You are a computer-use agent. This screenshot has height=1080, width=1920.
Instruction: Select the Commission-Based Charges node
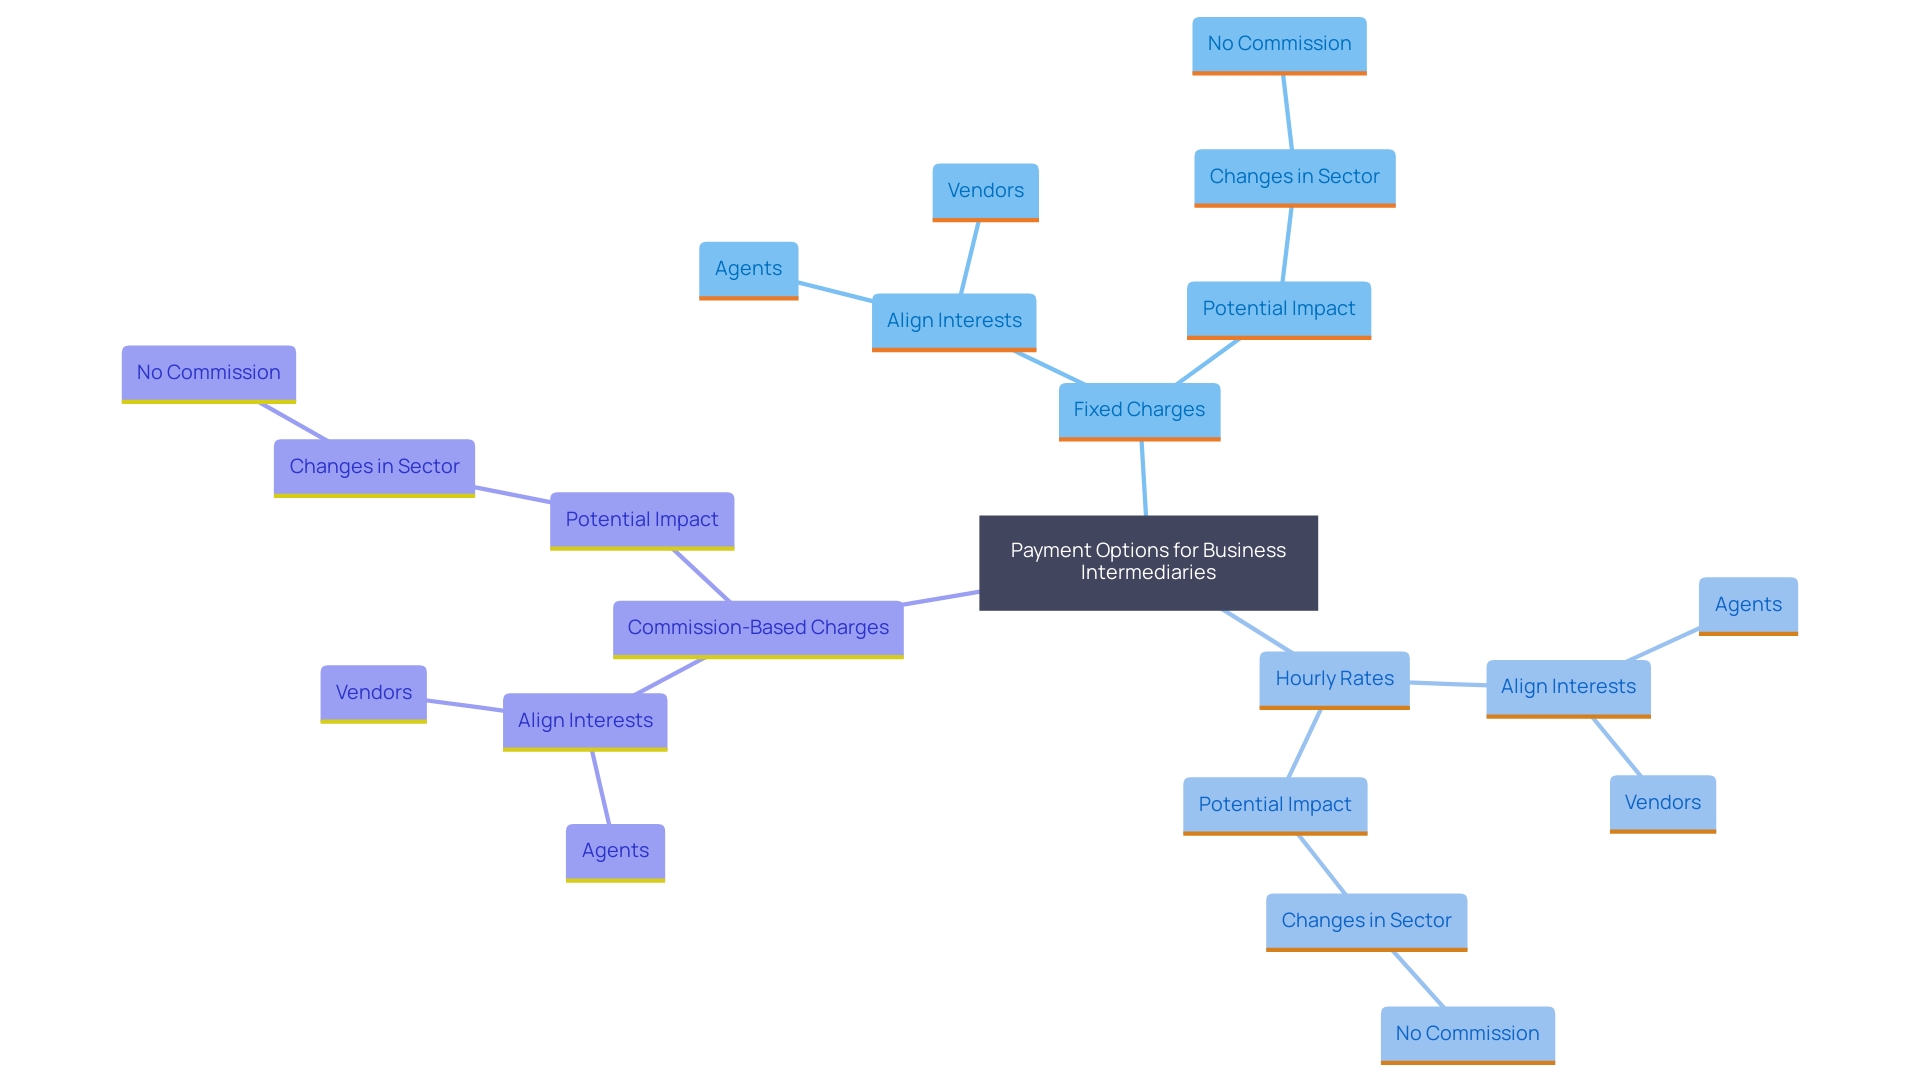coord(762,625)
